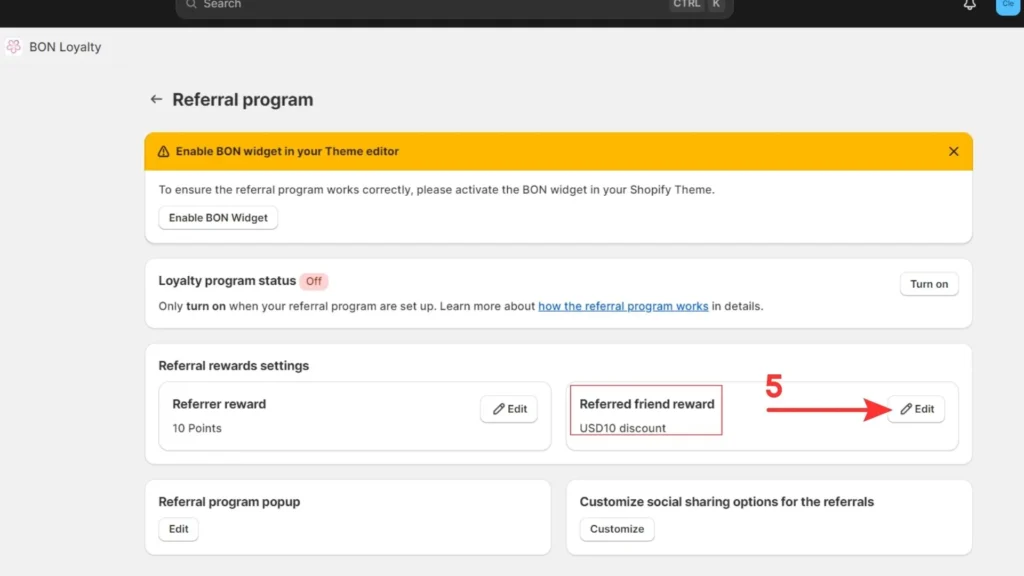Edit the Referrer reward

(509, 409)
